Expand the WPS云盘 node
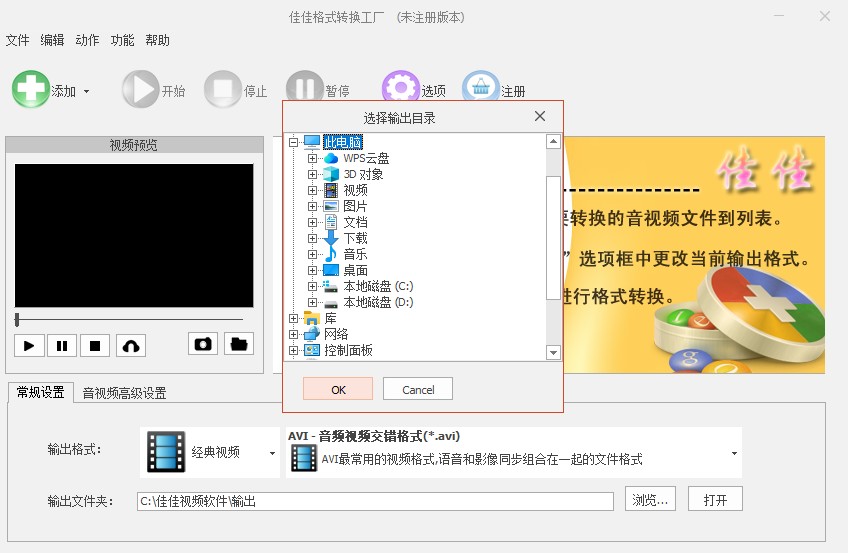 tap(312, 158)
